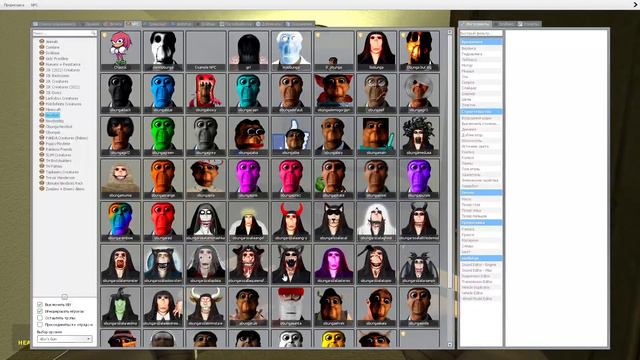This screenshot has height=360, width=640.
Task: Choose the blue Obunga NPC
Action: coord(163,93)
